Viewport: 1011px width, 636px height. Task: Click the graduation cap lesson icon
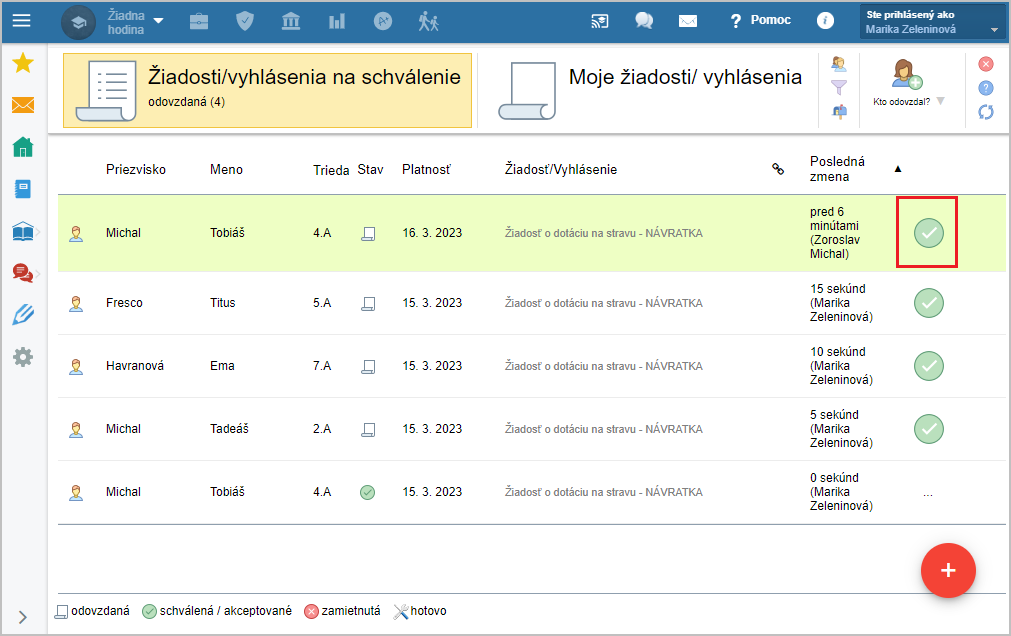click(x=78, y=22)
